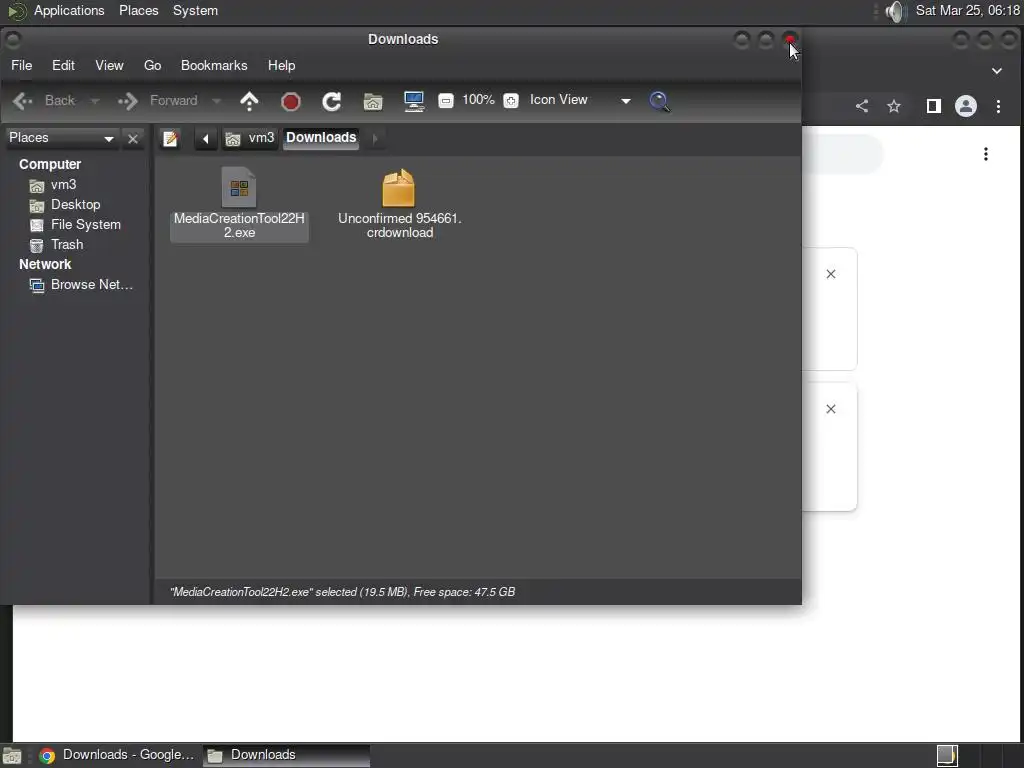Open the File menu
Image resolution: width=1024 pixels, height=768 pixels.
[x=22, y=65]
